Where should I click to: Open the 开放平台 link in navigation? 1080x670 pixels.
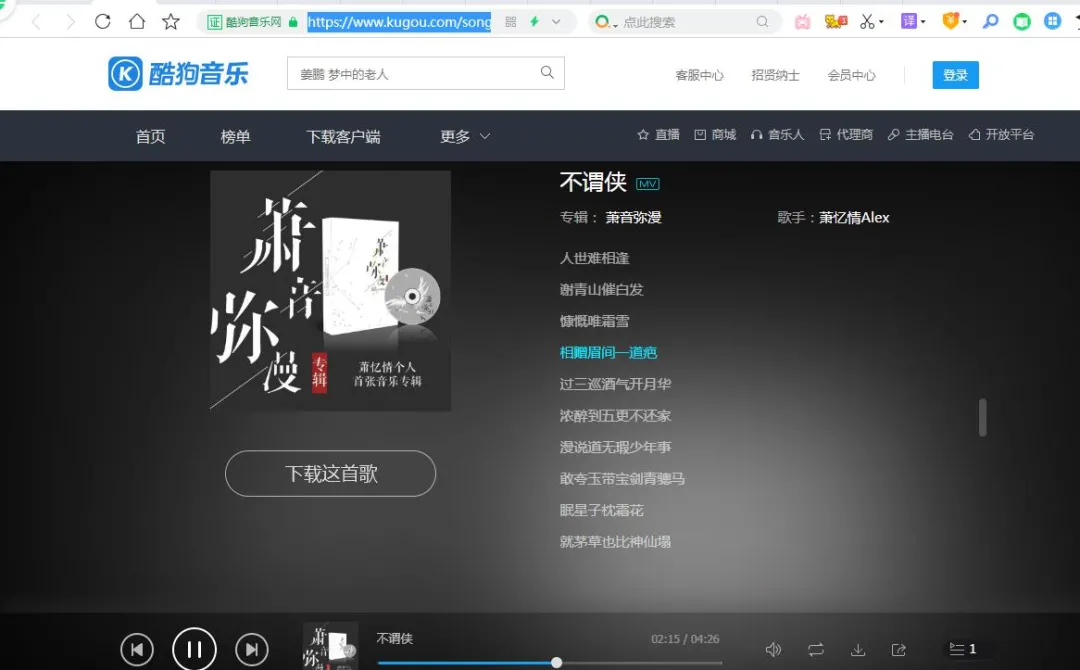coord(1001,135)
